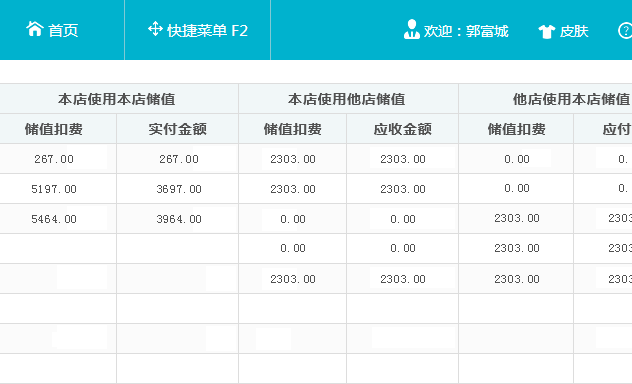Image resolution: width=632 pixels, height=384 pixels.
Task: Open the 快捷菜单 F2 menu
Action: click(198, 30)
